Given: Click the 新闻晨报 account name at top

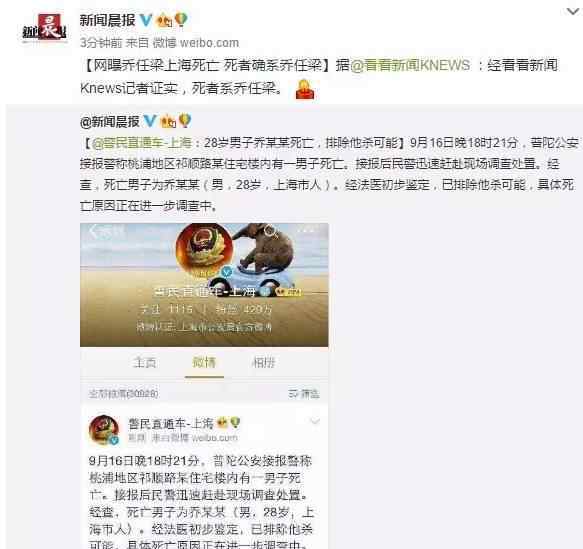Looking at the screenshot, I should point(107,20).
